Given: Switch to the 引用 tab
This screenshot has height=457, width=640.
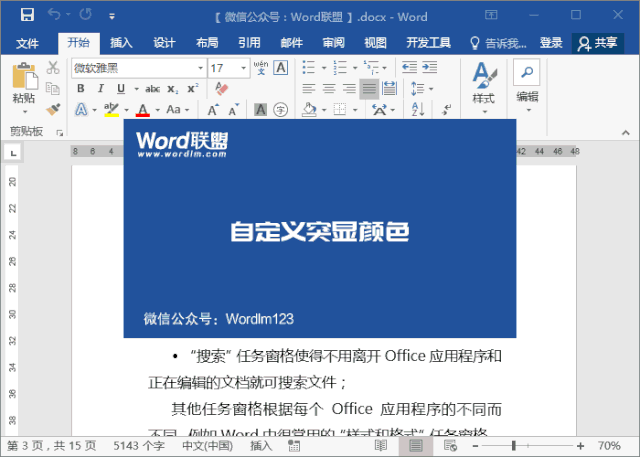Looking at the screenshot, I should (249, 42).
